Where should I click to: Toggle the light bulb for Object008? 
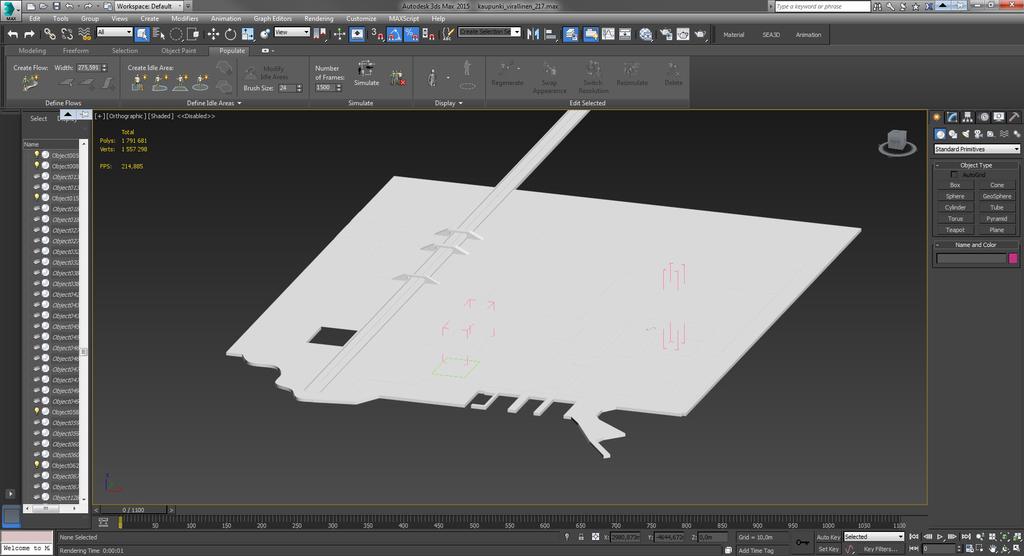(x=37, y=165)
